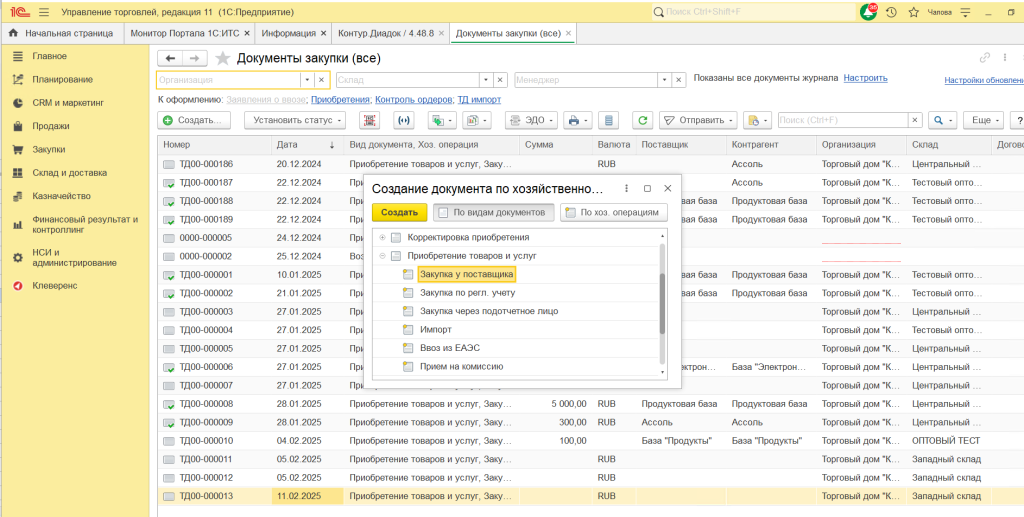Click the dialog vertical scrollbar
The height and width of the screenshot is (517, 1024).
tap(662, 304)
